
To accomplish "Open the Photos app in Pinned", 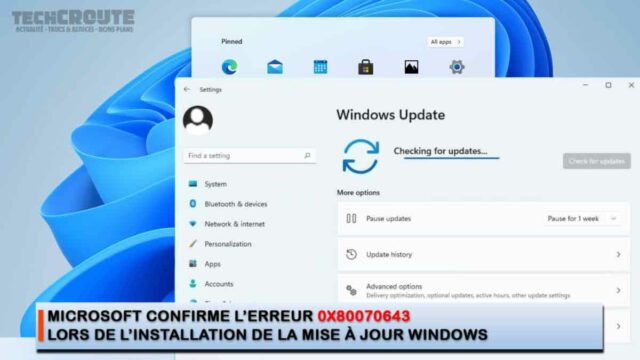I will [x=411, y=67].
